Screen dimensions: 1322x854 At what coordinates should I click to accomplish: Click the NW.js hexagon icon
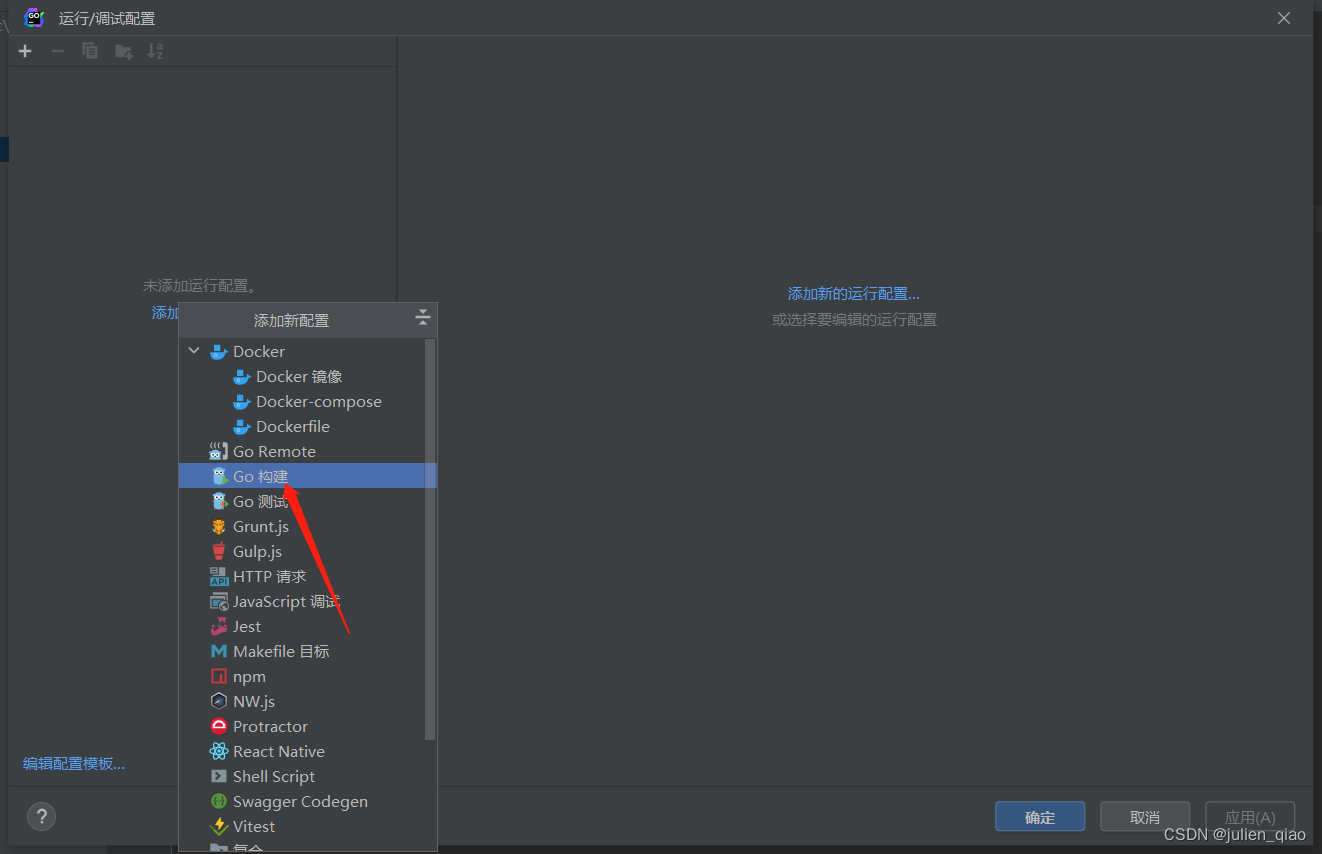[218, 701]
